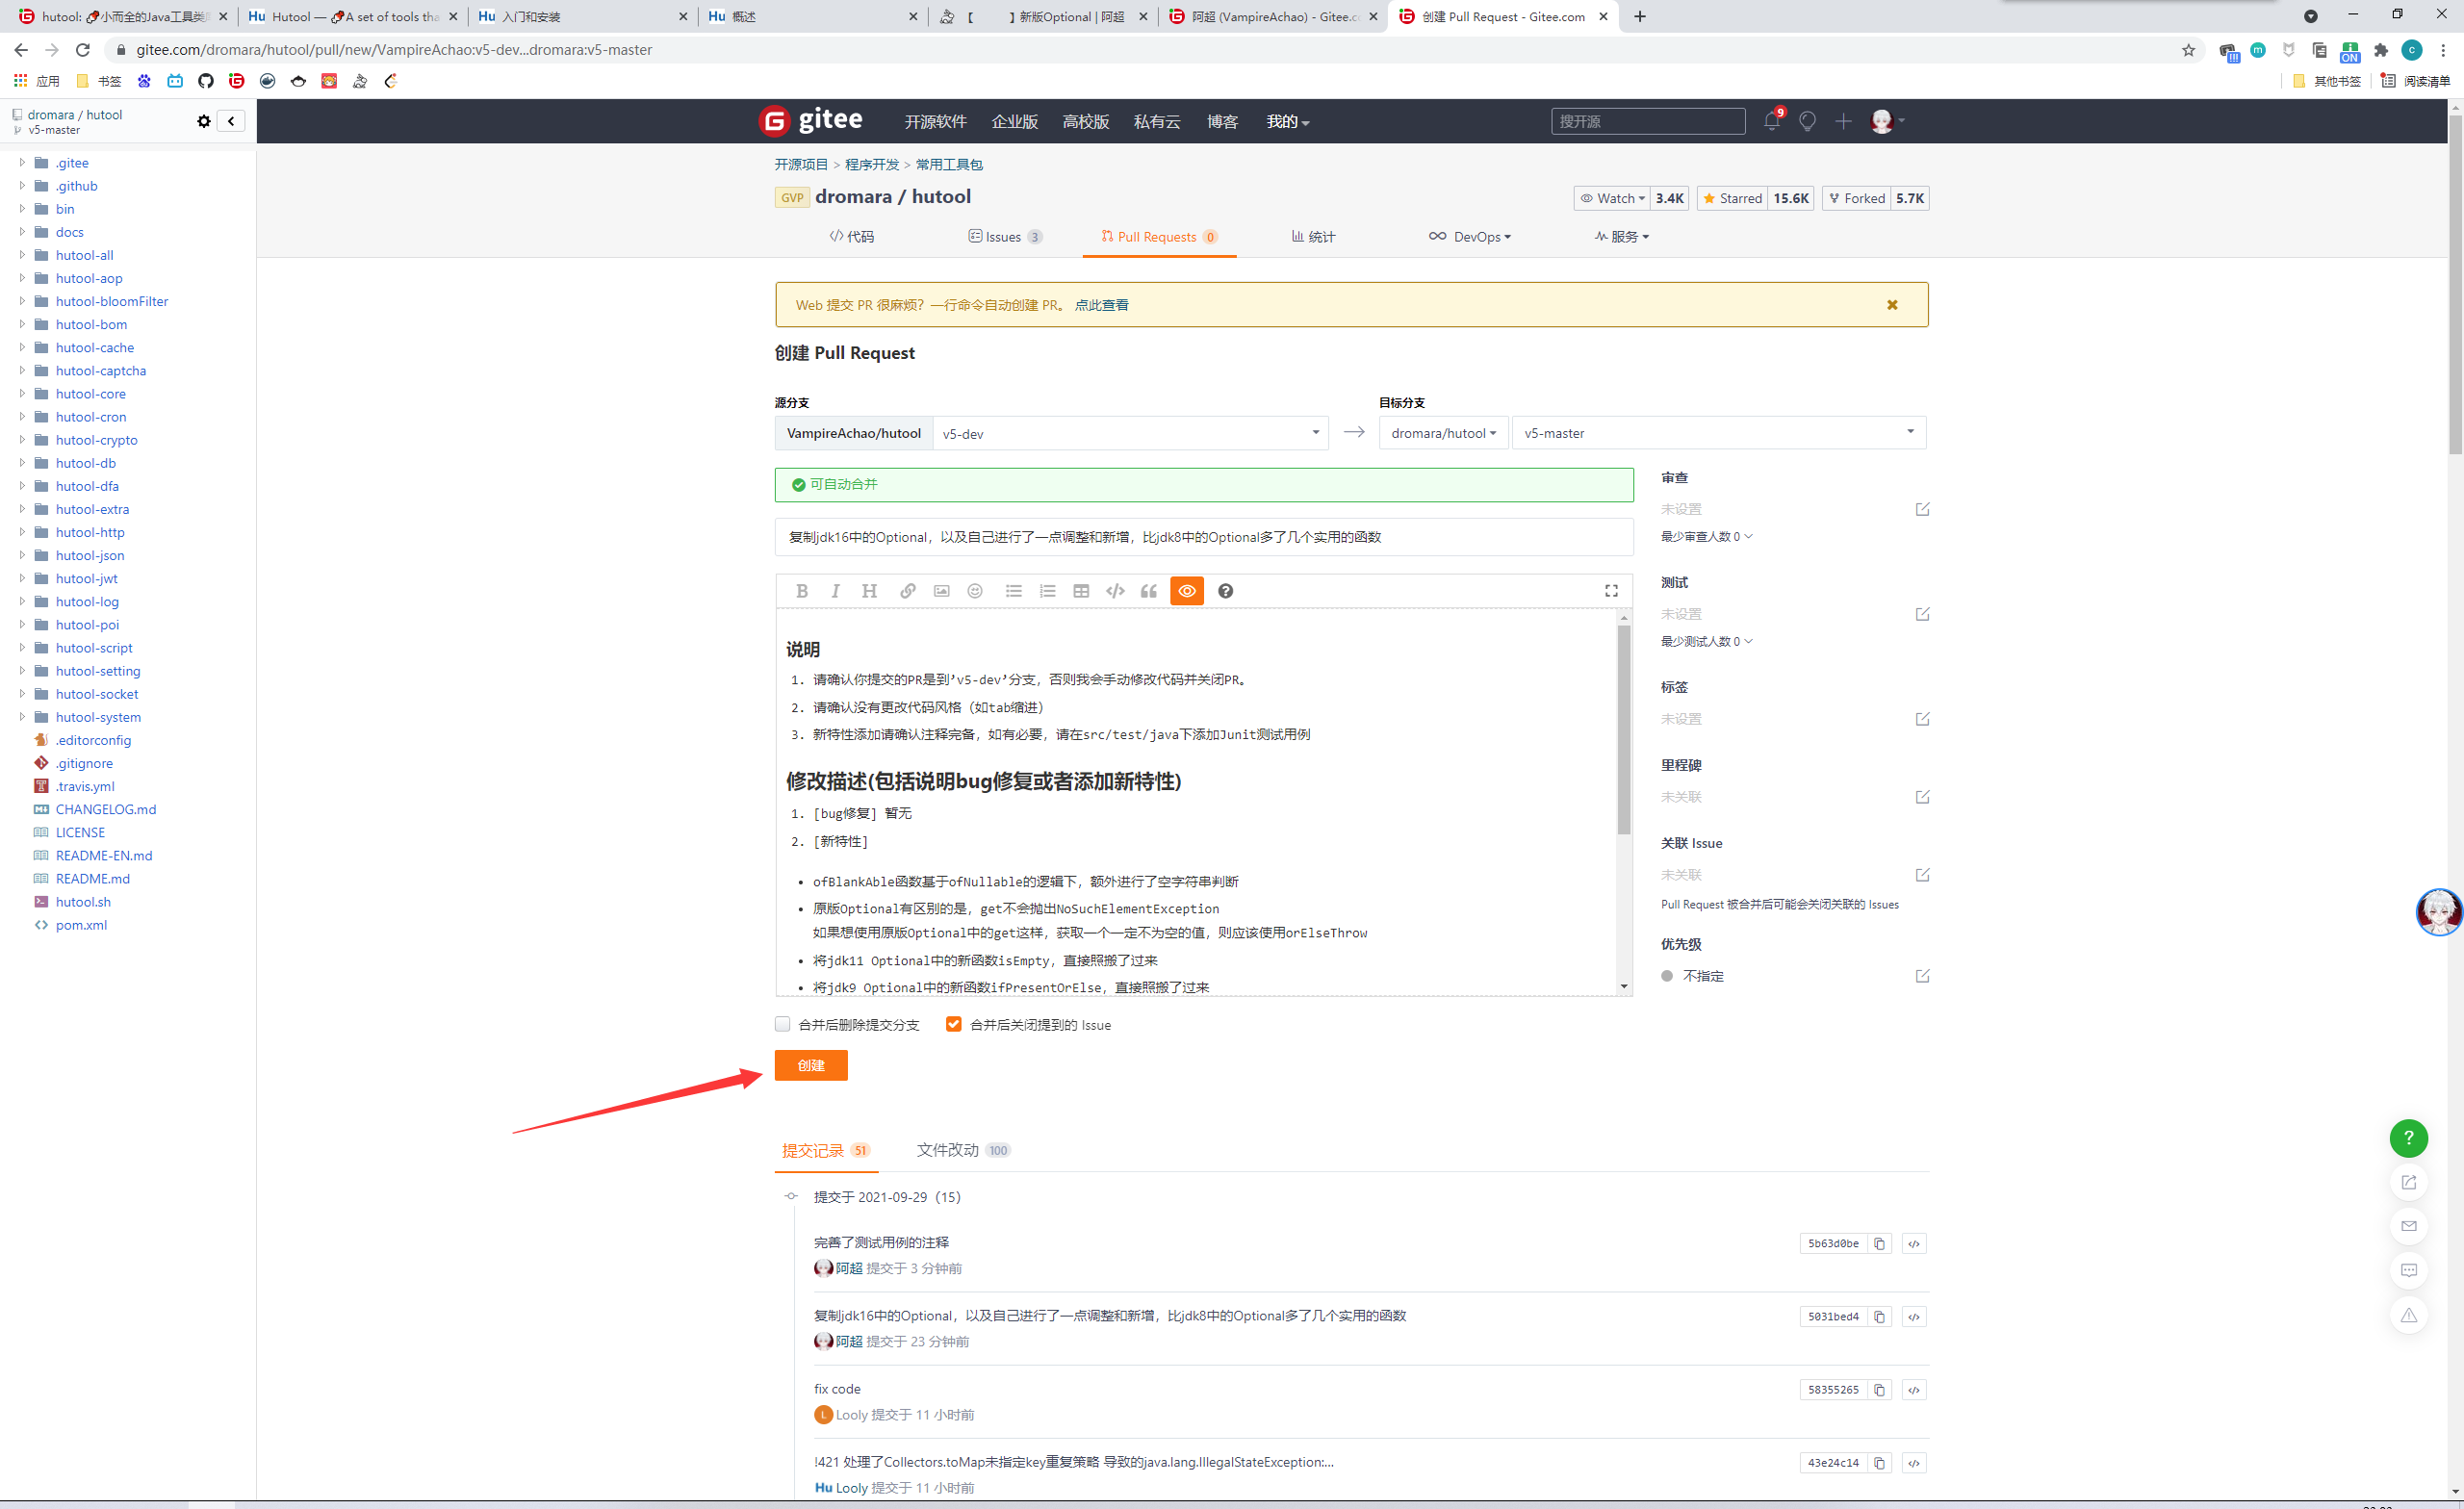Click the orange 创建 button
The width and height of the screenshot is (2464, 1509).
[x=811, y=1065]
